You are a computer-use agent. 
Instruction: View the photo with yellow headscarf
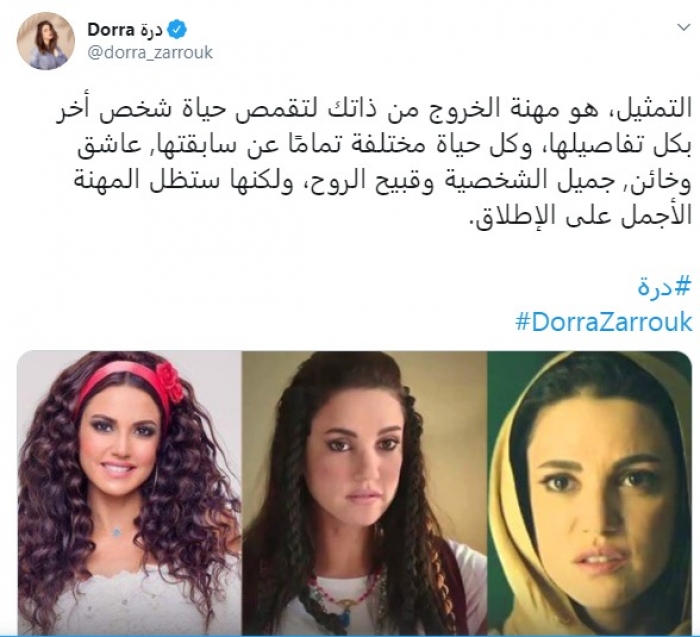[x=590, y=491]
